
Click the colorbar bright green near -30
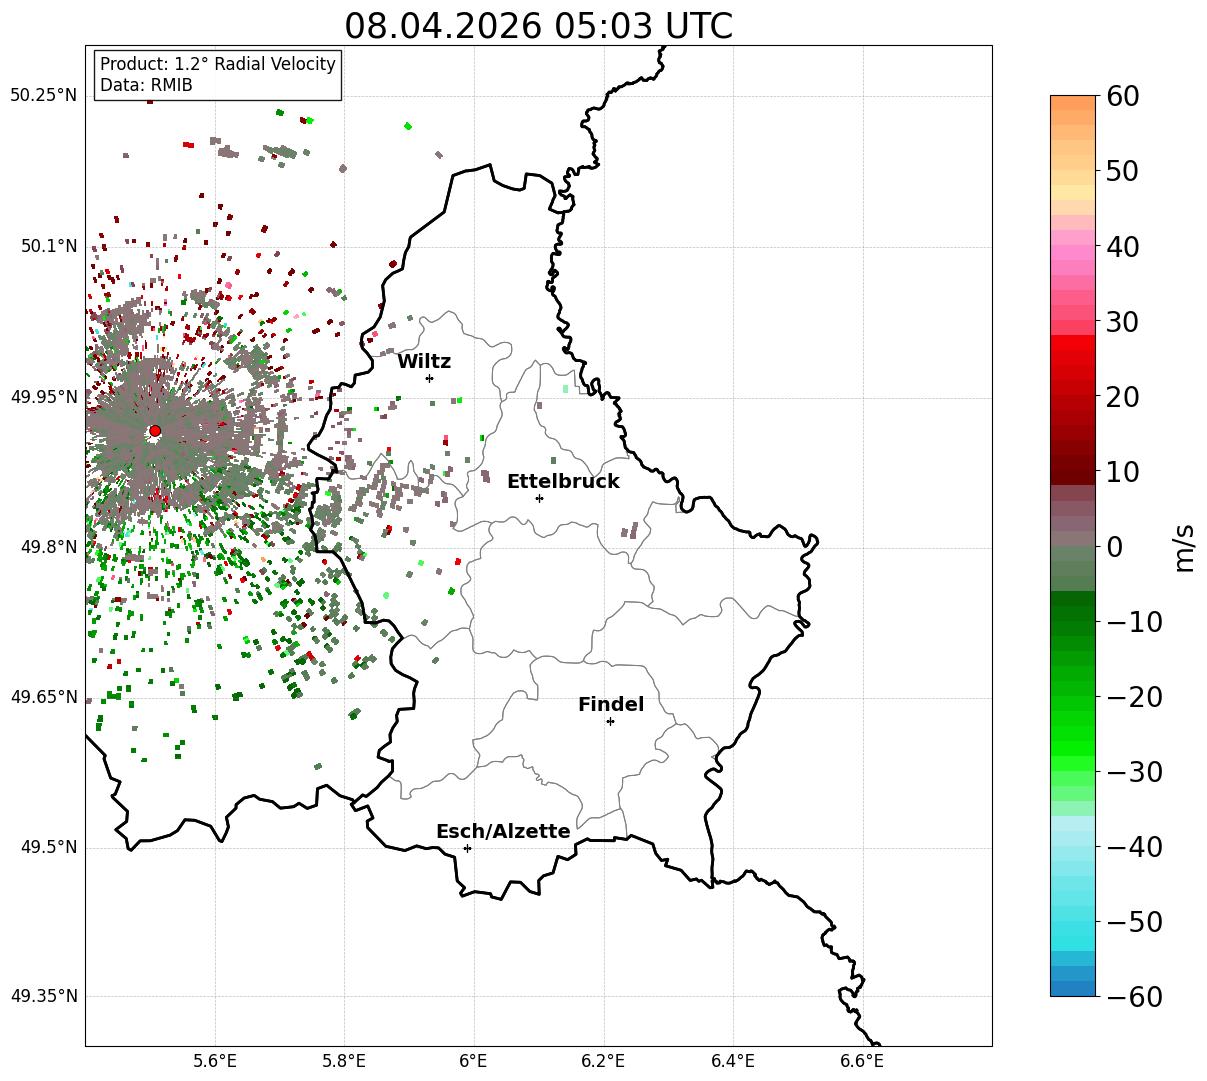click(x=1073, y=771)
